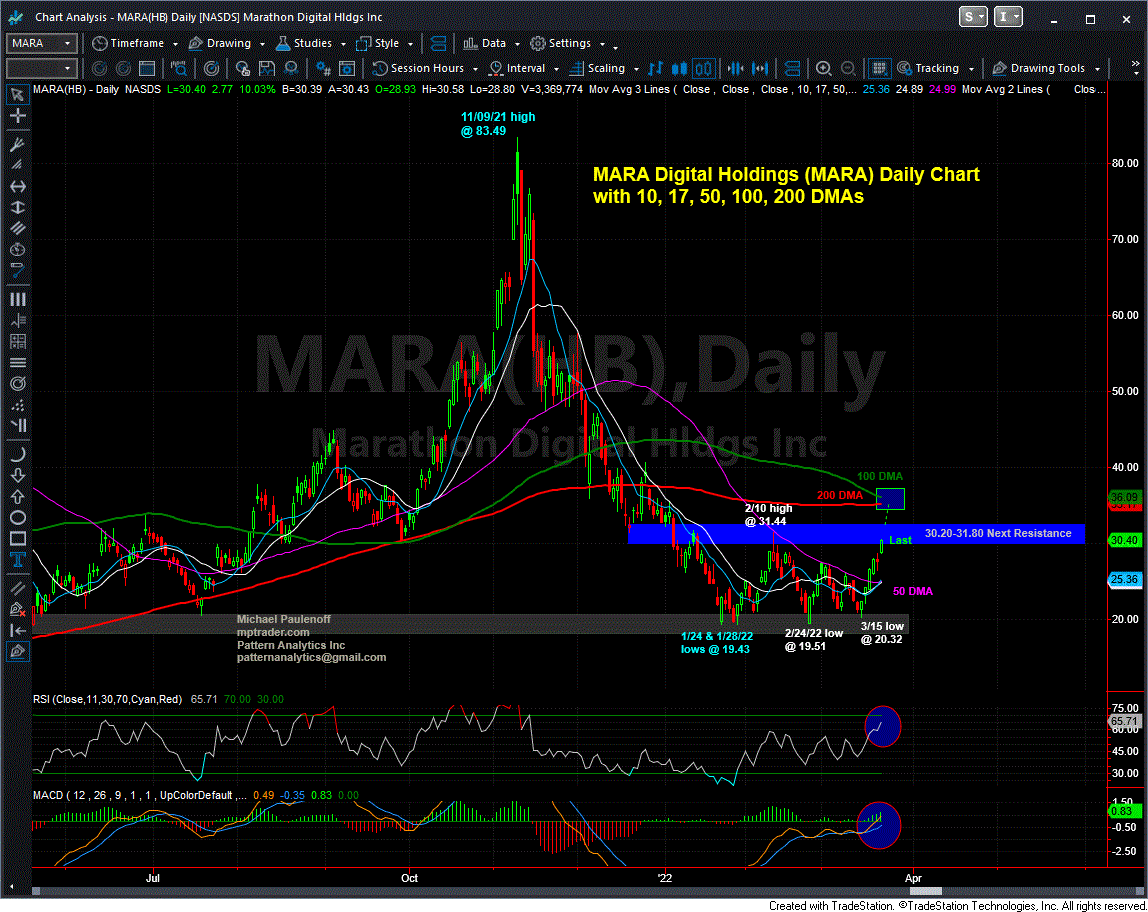Viewport: 1148px width, 912px height.
Task: Click the save chart analysis icon
Action: [x=267, y=69]
